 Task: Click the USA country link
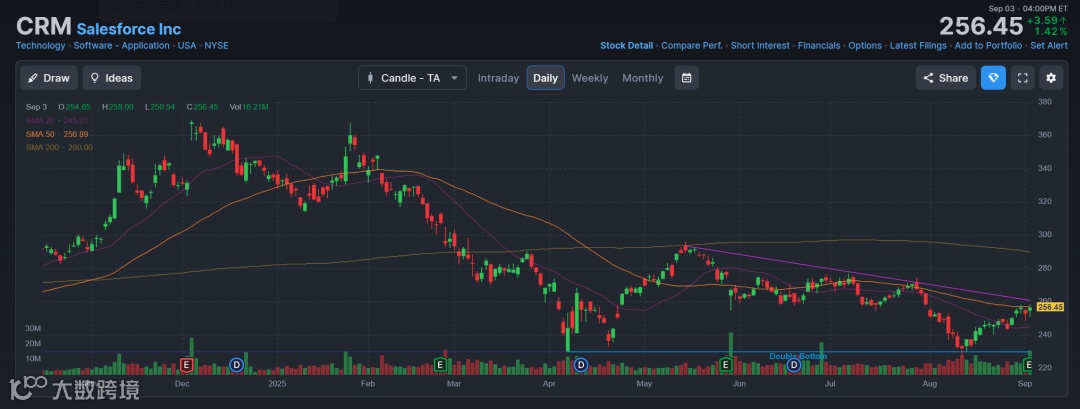187,45
